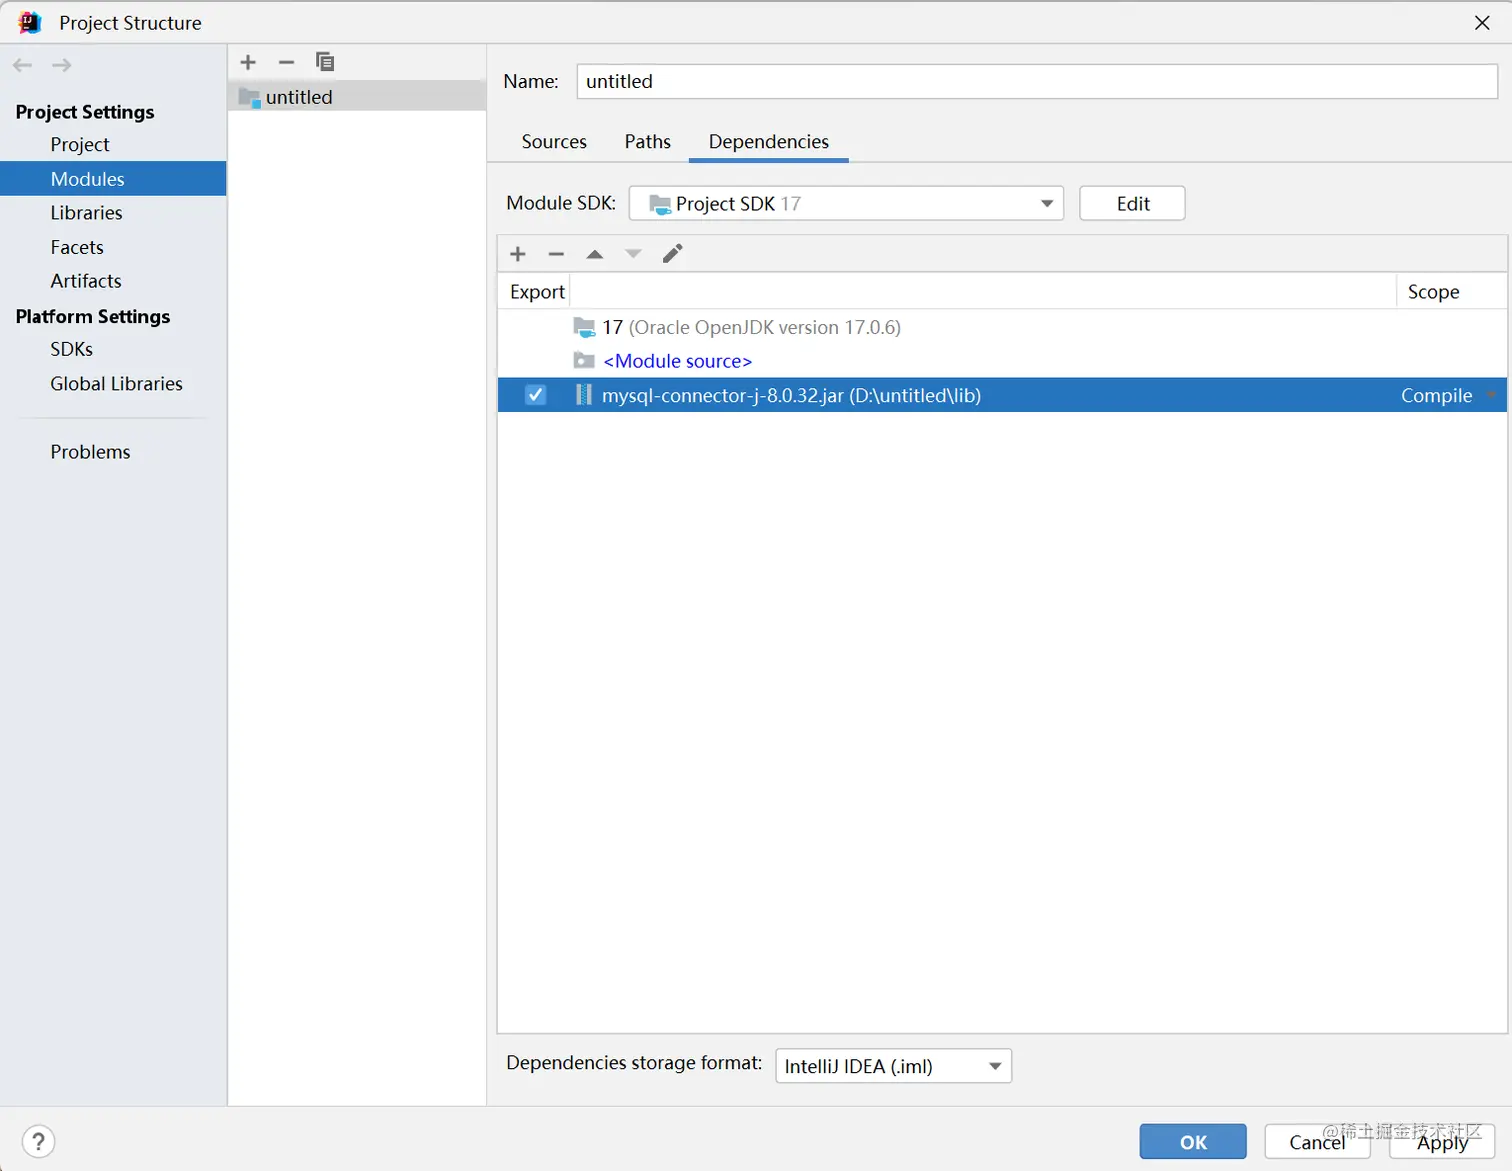
Task: Open Dependencies storage format dropdown
Action: click(x=893, y=1066)
